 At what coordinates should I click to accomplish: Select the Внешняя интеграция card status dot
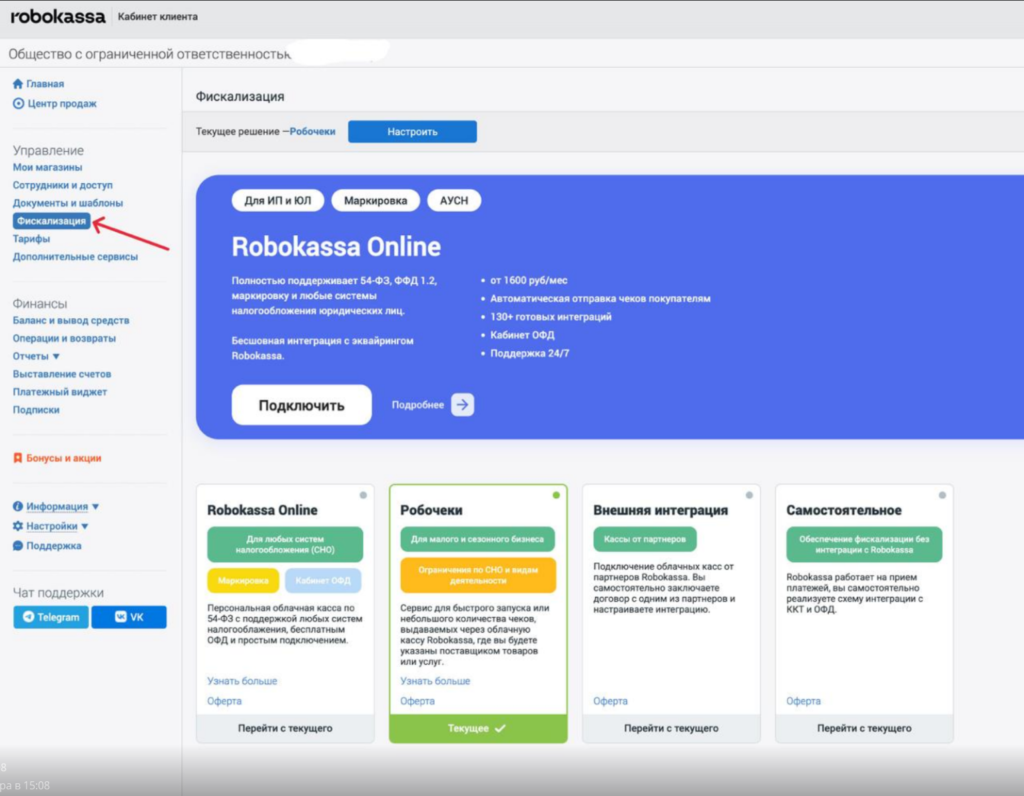pos(749,495)
